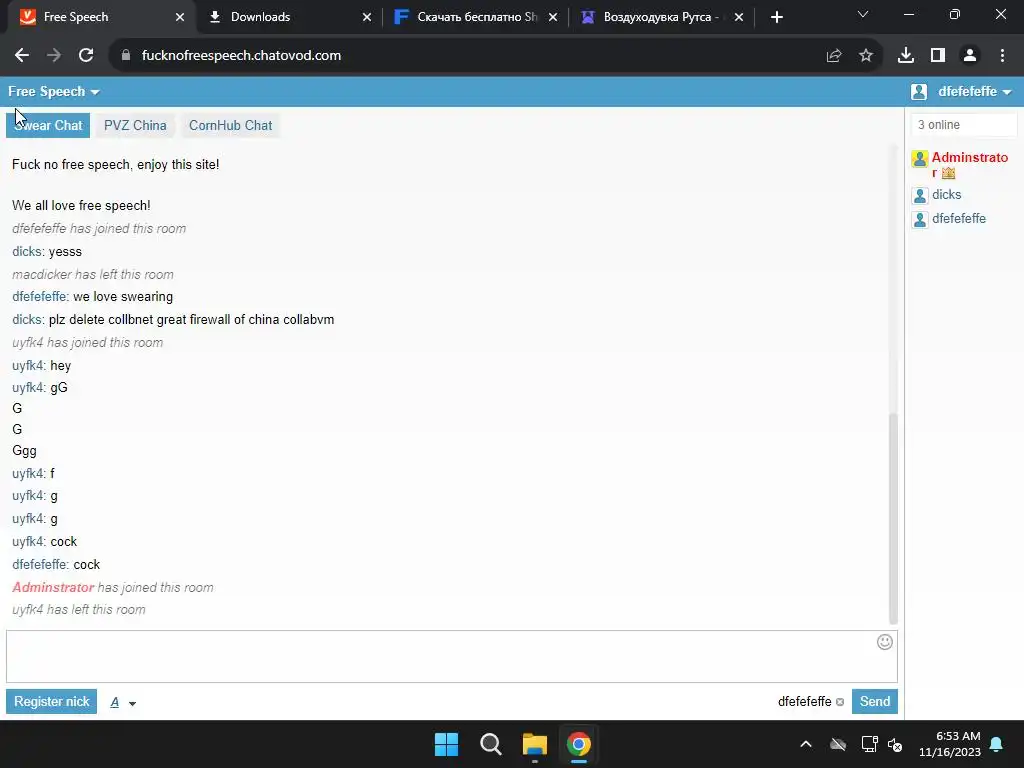
Task: Close the Воздуходувка Рутса browser tab
Action: click(739, 17)
